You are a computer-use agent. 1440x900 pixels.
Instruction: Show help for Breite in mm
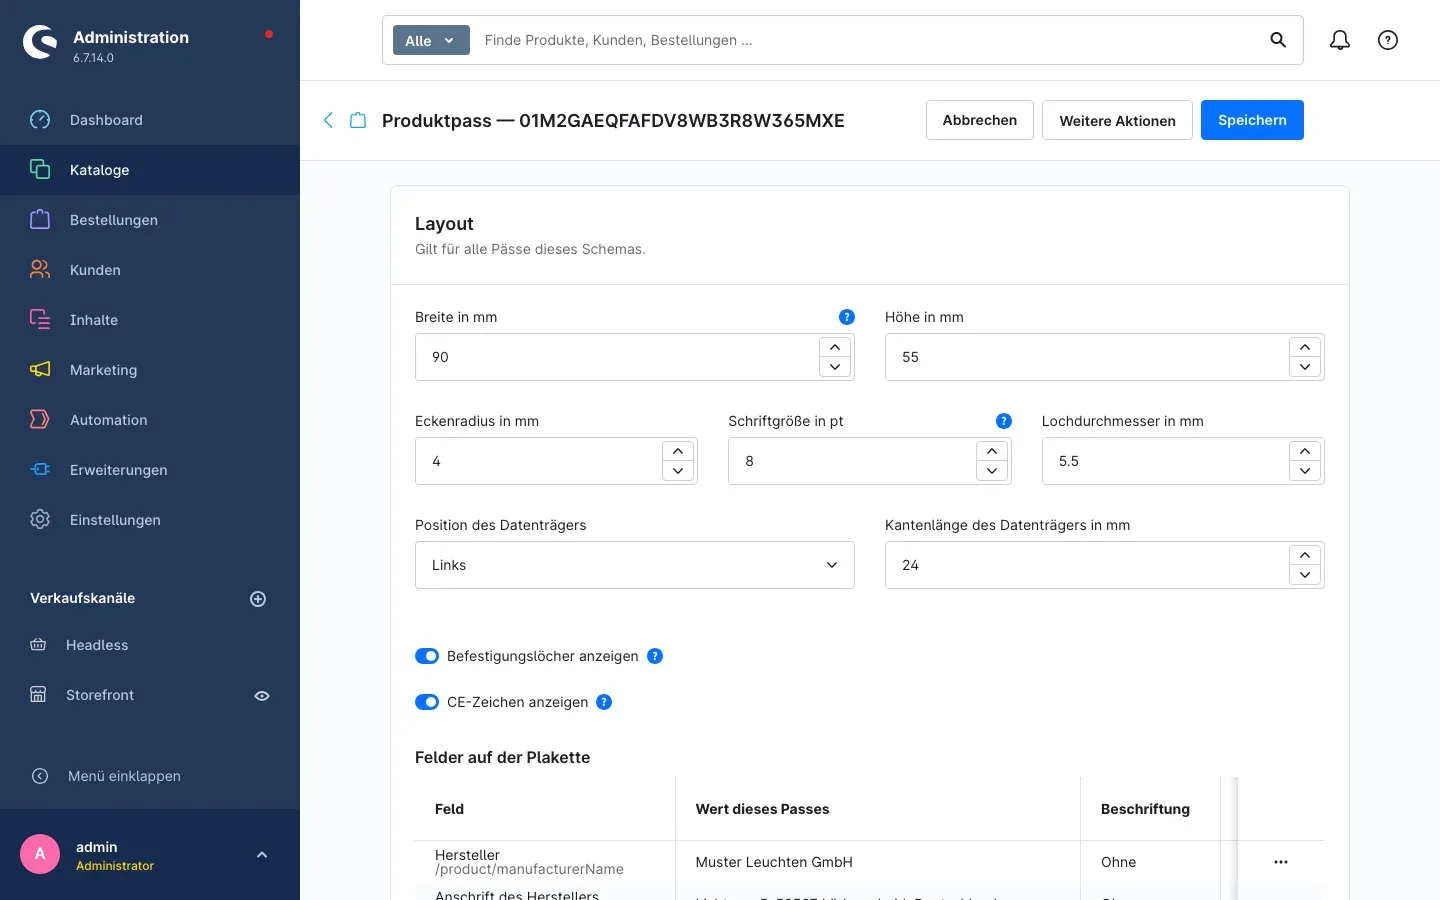(x=847, y=317)
